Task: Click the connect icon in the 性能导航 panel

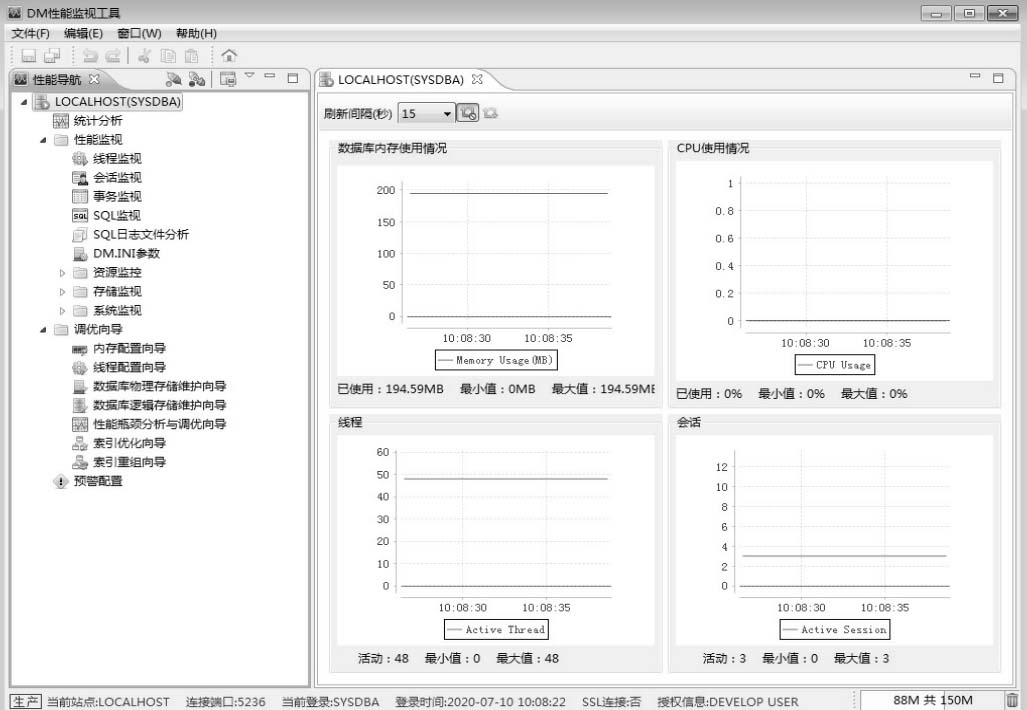Action: [174, 79]
